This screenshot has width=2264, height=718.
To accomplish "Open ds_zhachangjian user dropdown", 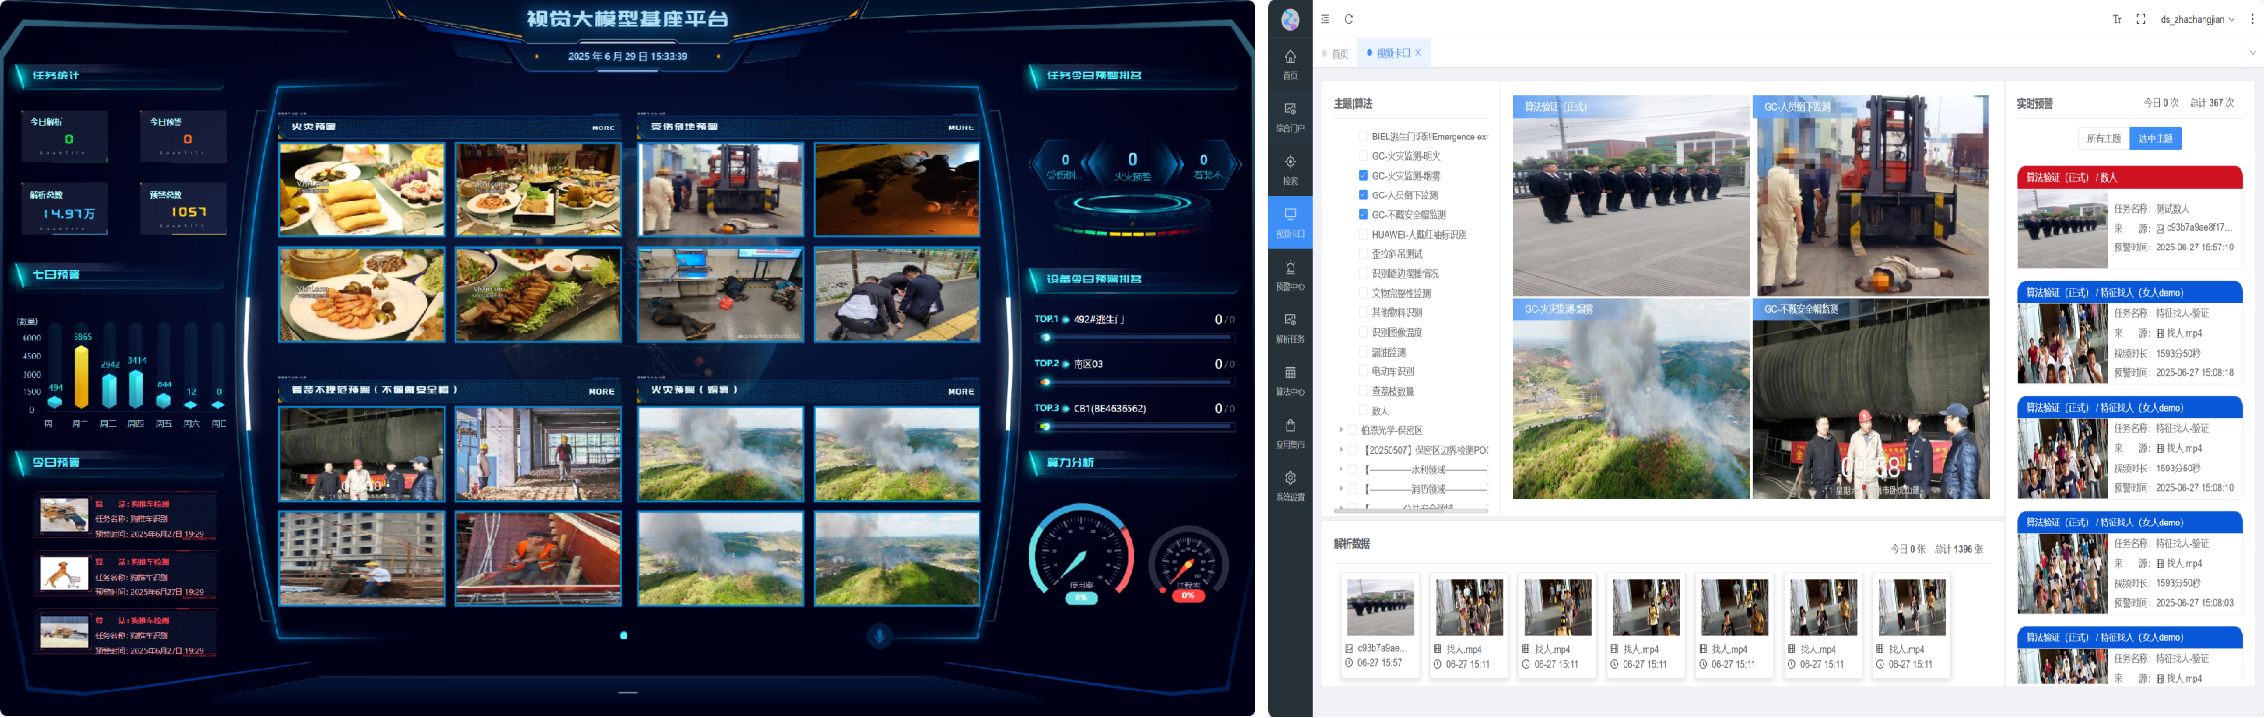I will point(2197,19).
